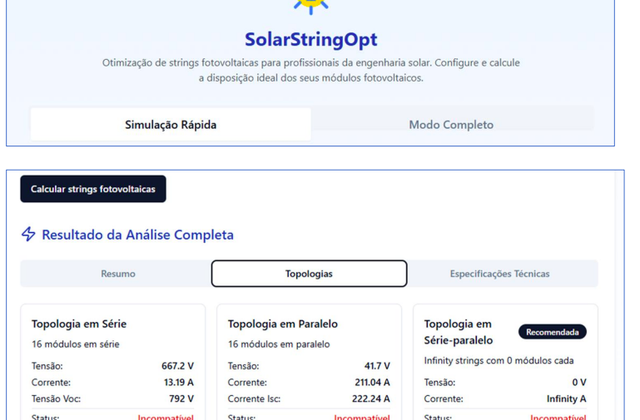
Task: Click 'Infinity strings com 0 módulos cada'
Action: (499, 360)
